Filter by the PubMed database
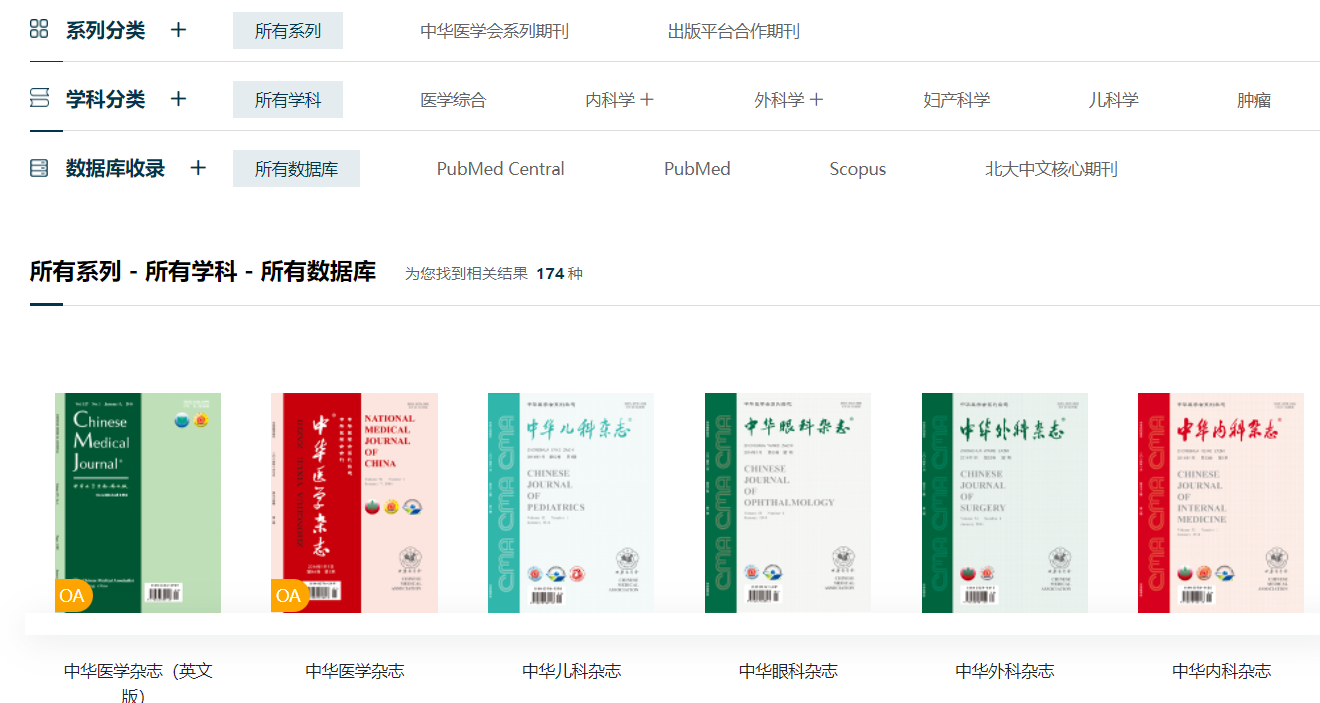 coord(697,169)
